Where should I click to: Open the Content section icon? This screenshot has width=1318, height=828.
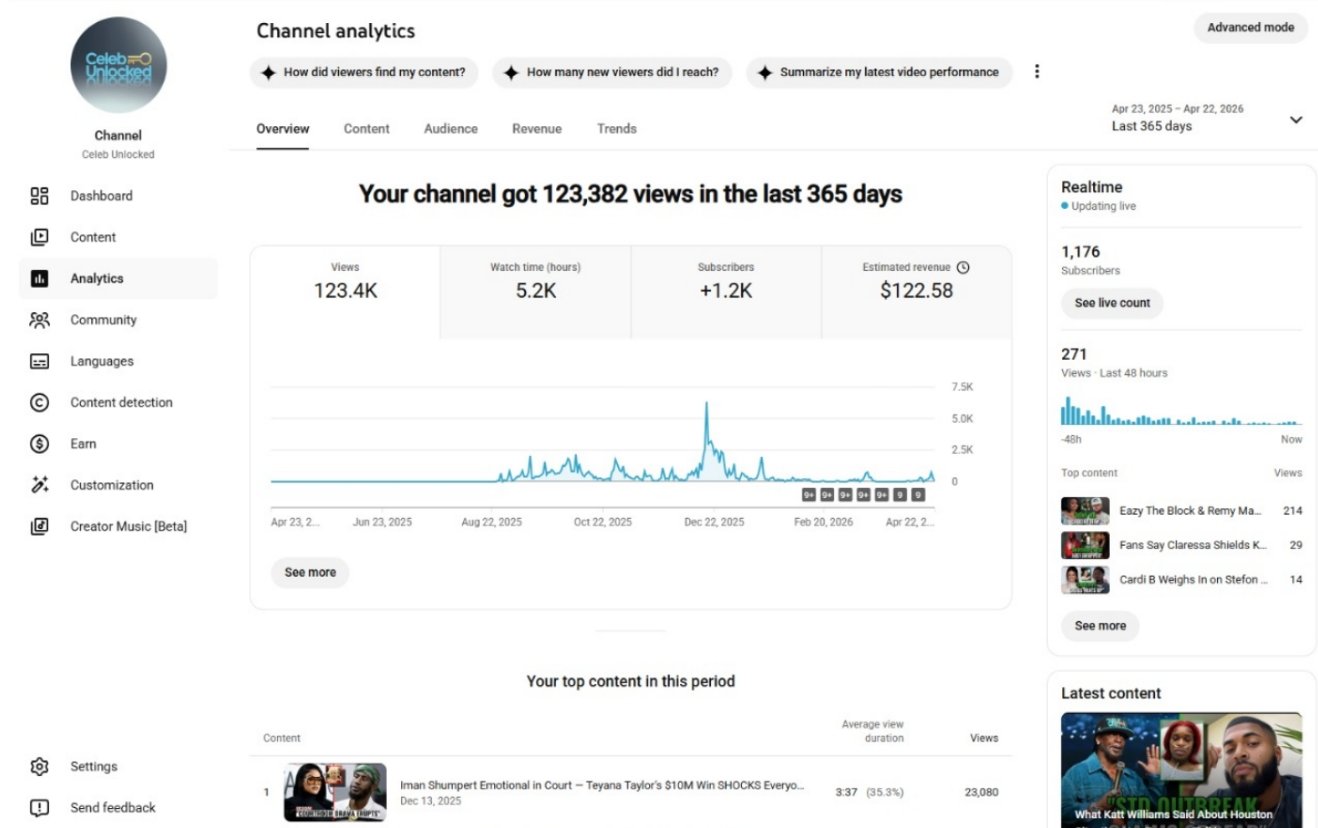39,237
